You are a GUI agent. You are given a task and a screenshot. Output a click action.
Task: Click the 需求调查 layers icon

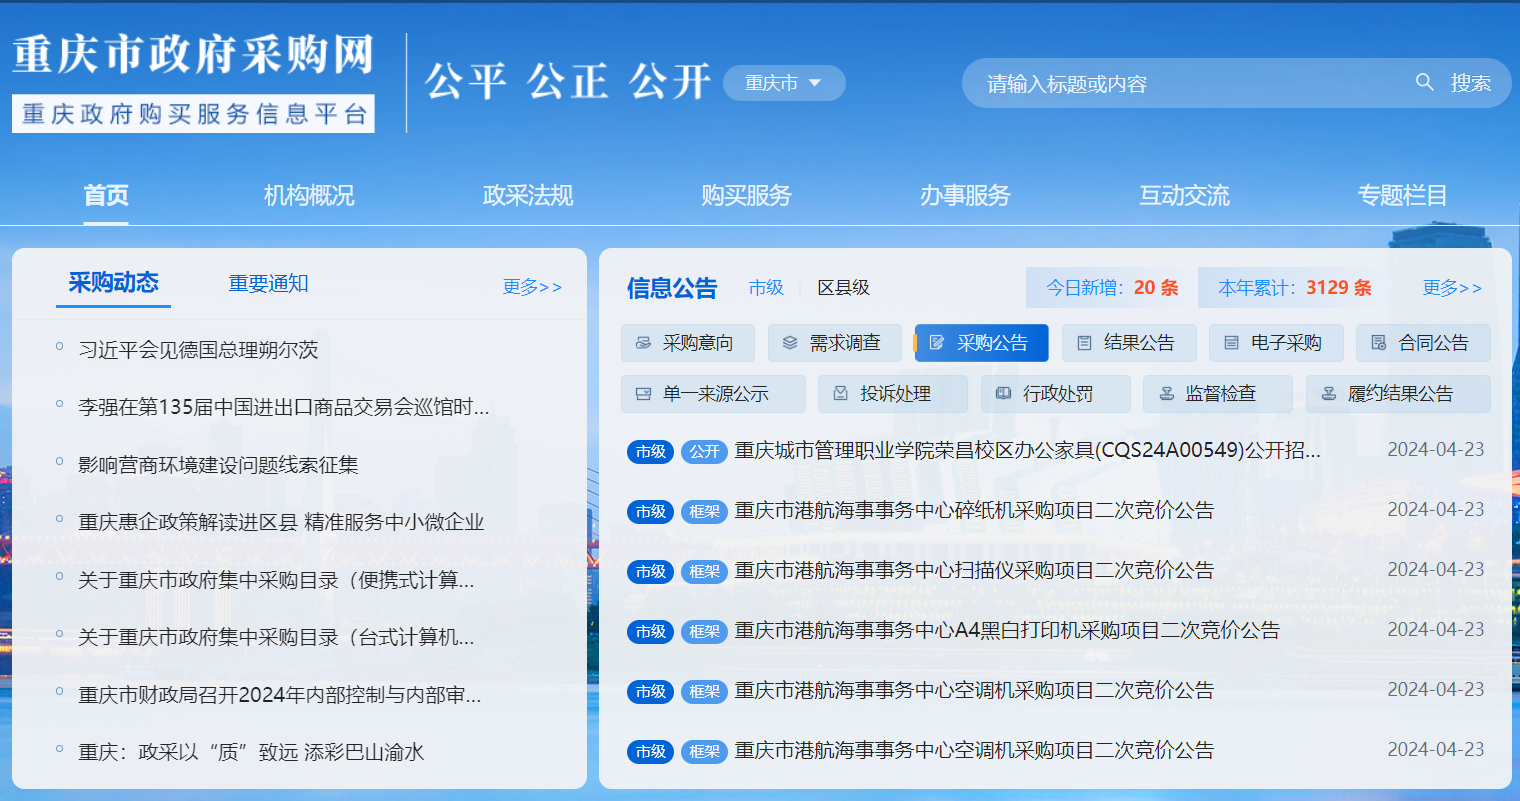(790, 343)
